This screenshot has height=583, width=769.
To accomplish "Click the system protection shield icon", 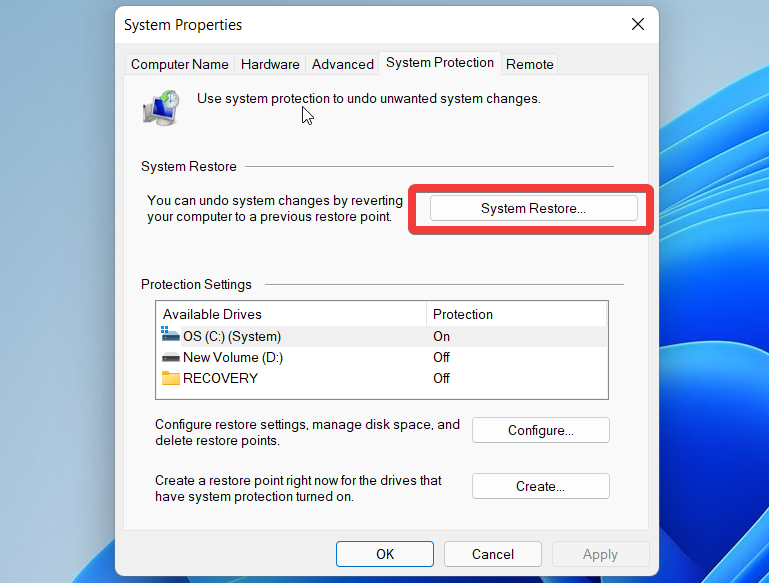I will click(161, 106).
